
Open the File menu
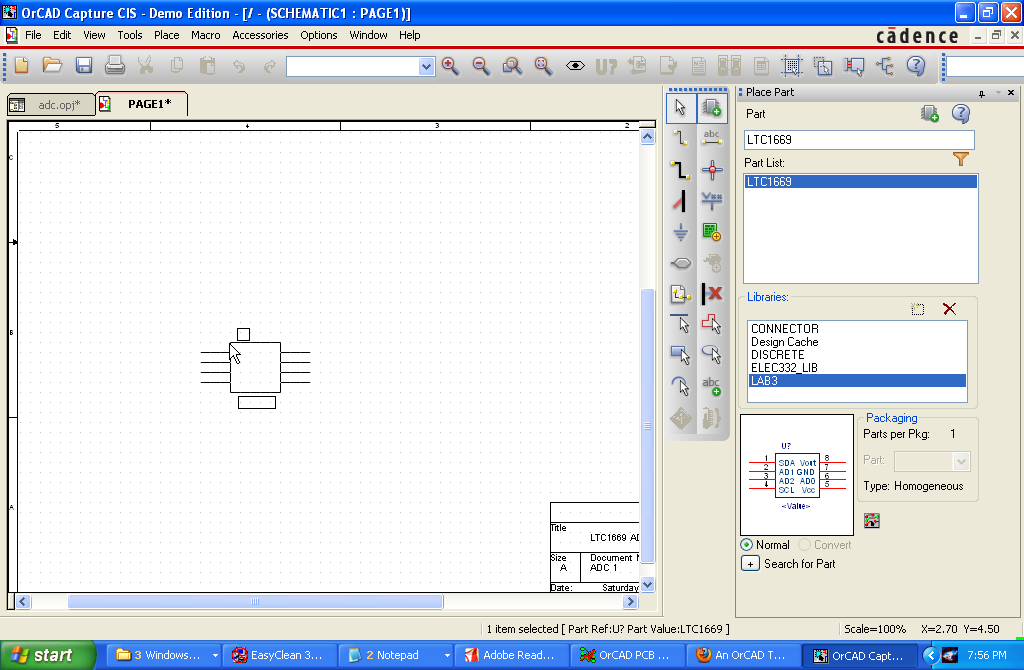pos(33,35)
